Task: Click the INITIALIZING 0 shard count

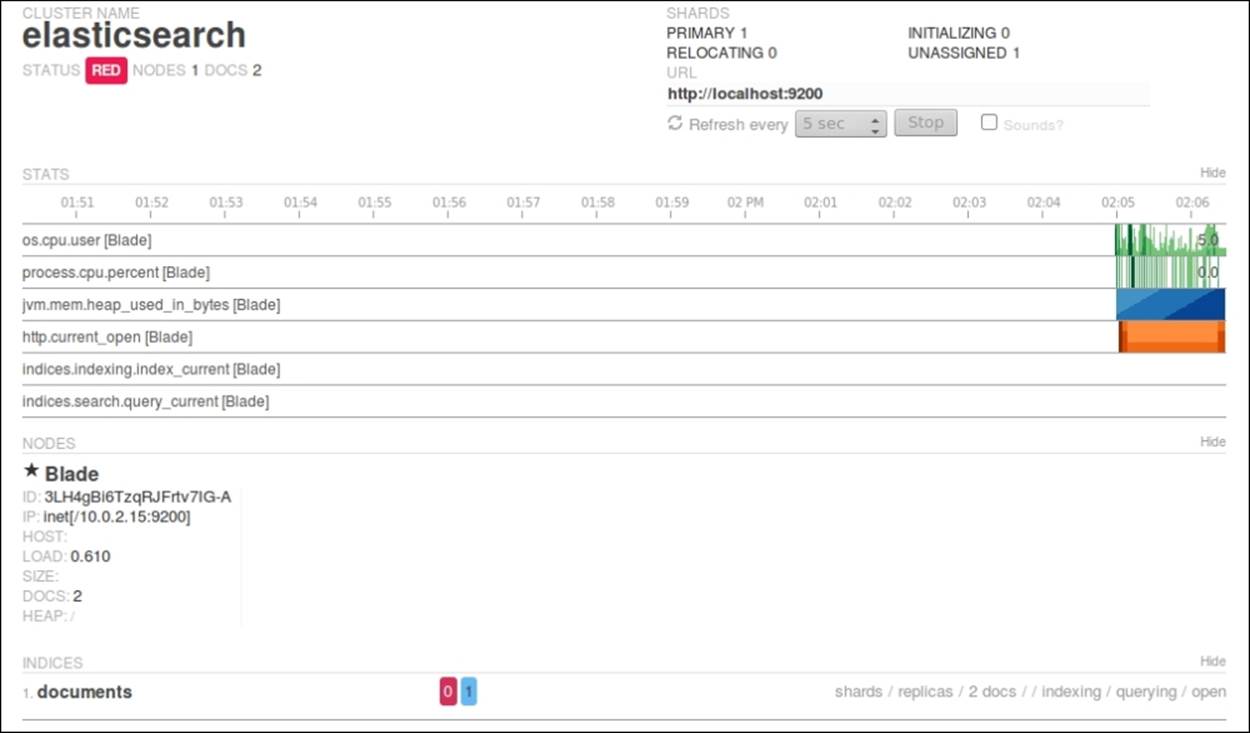Action: 959,33
